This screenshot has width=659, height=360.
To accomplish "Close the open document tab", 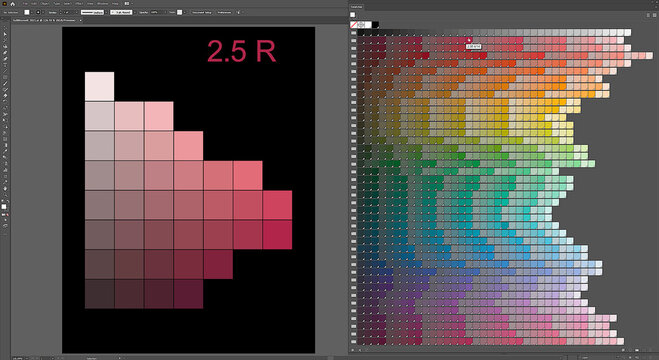I will tap(80, 20).
